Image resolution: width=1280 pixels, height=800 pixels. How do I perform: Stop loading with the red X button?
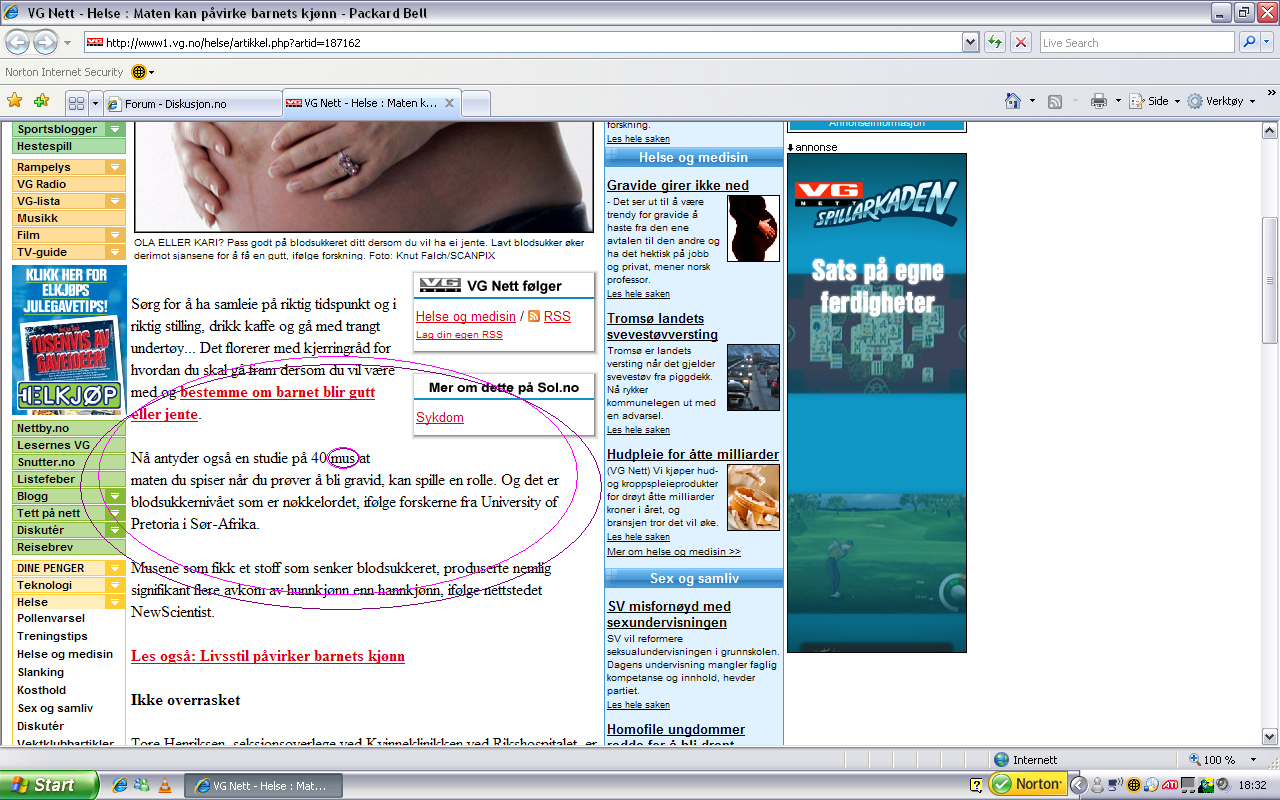(1021, 43)
